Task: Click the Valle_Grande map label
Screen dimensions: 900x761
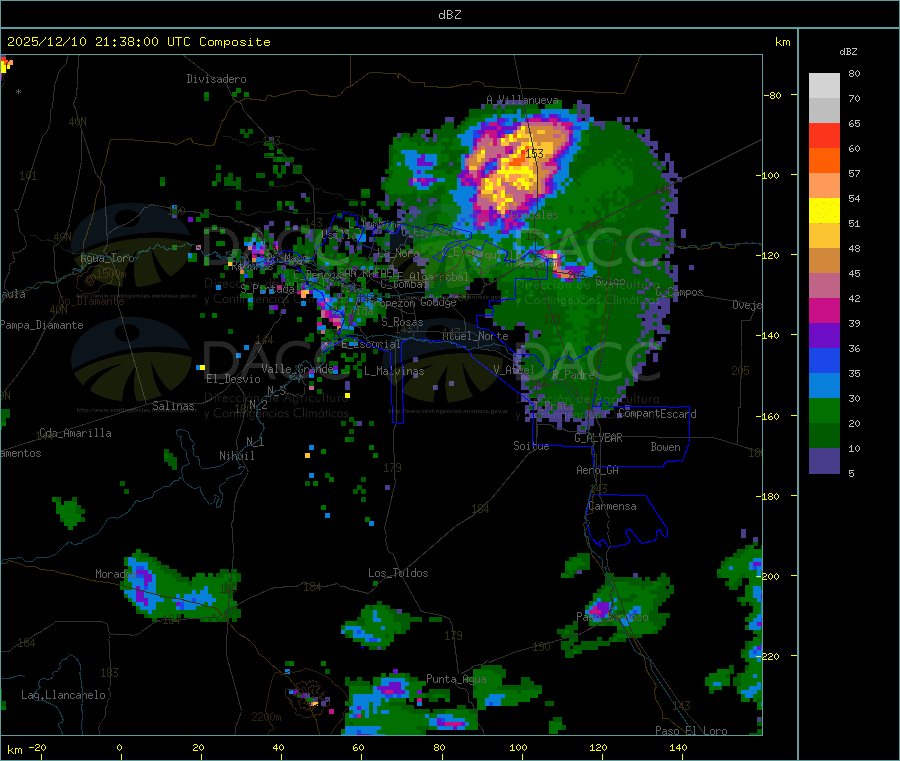Action: 297,369
